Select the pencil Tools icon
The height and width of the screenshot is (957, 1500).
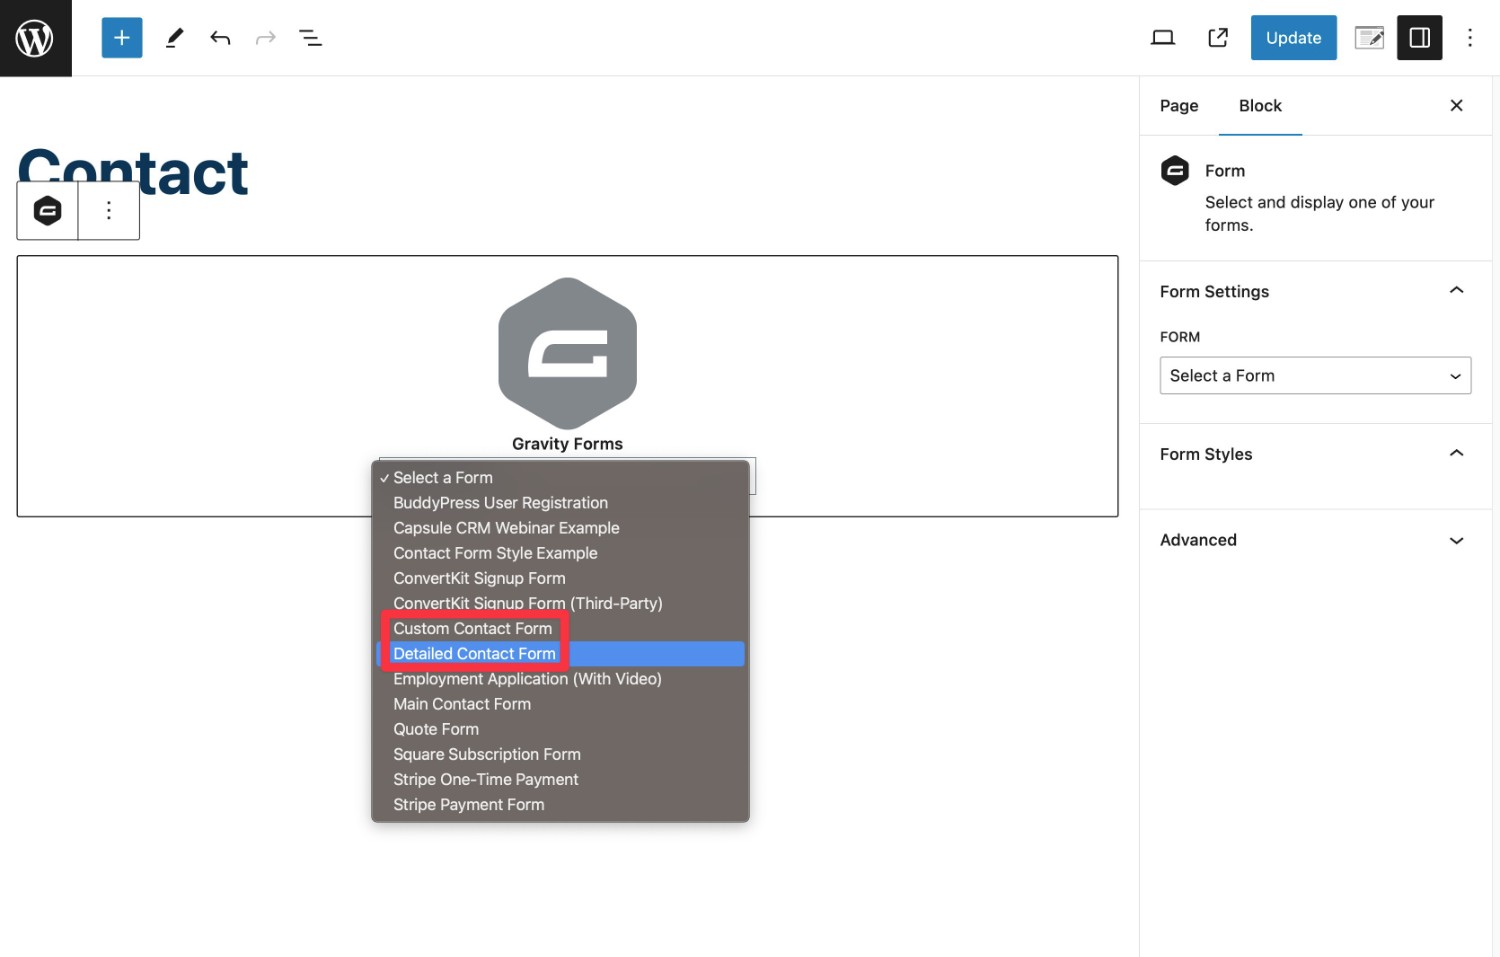tap(174, 38)
